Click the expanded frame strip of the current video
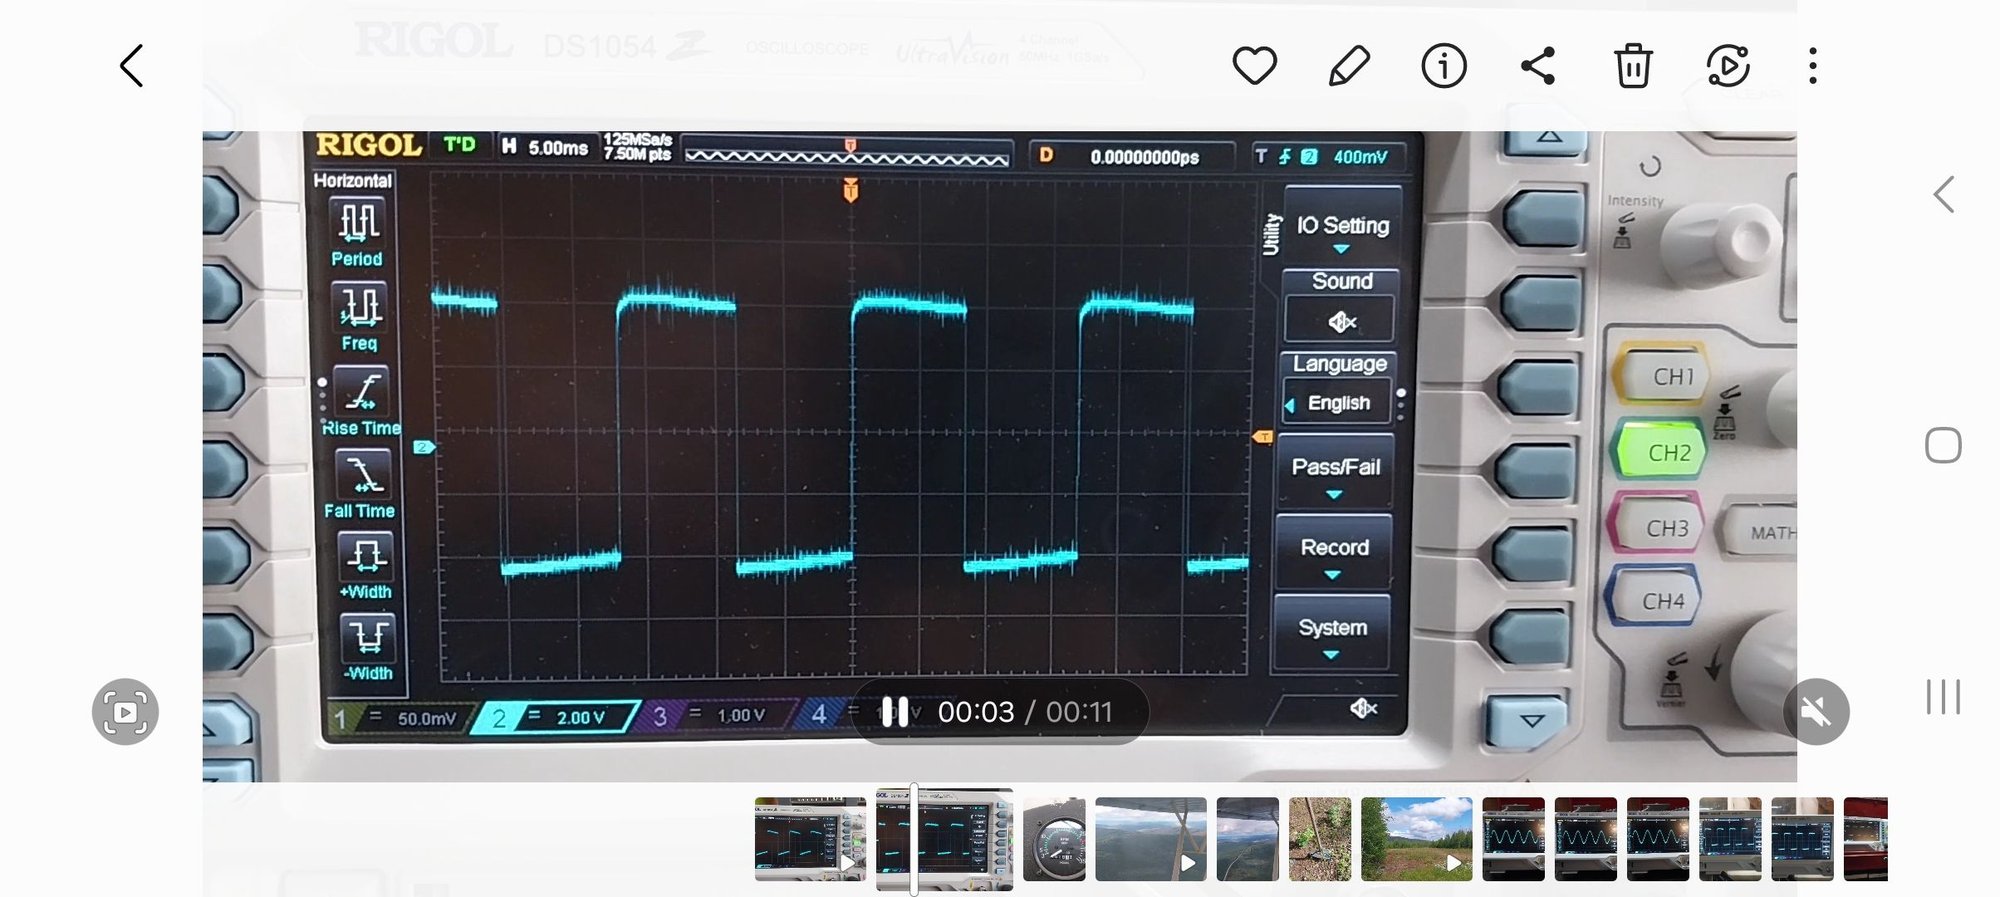Screen dimensions: 2000x897 (945, 839)
